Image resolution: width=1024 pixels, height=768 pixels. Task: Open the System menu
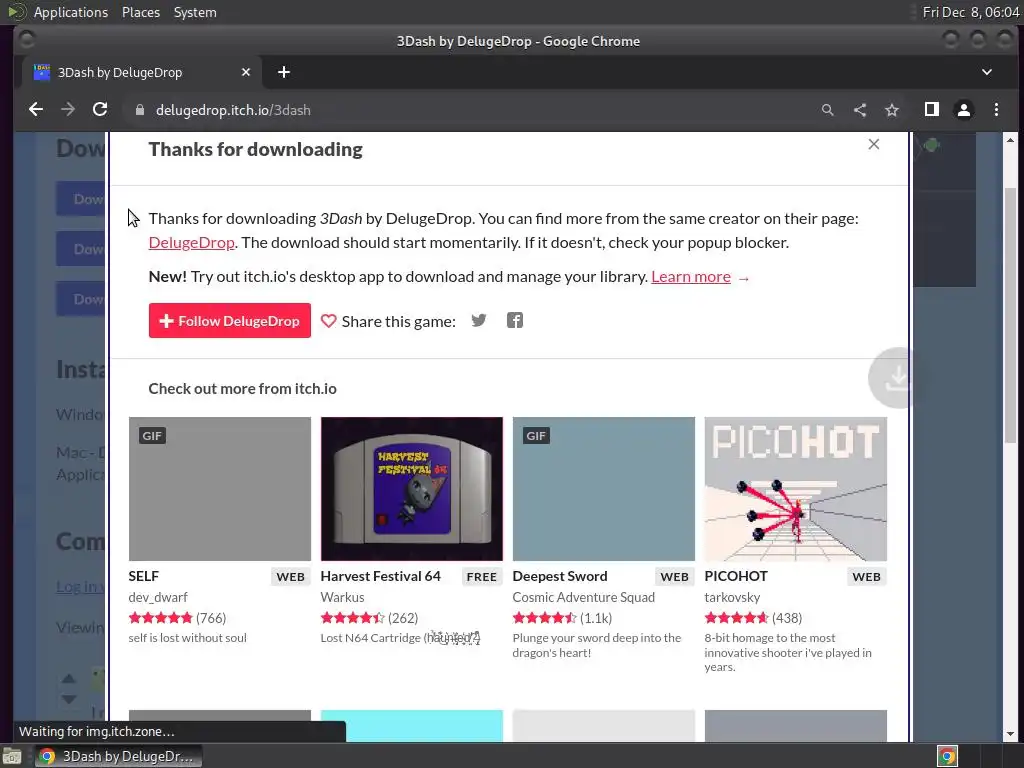click(x=195, y=12)
